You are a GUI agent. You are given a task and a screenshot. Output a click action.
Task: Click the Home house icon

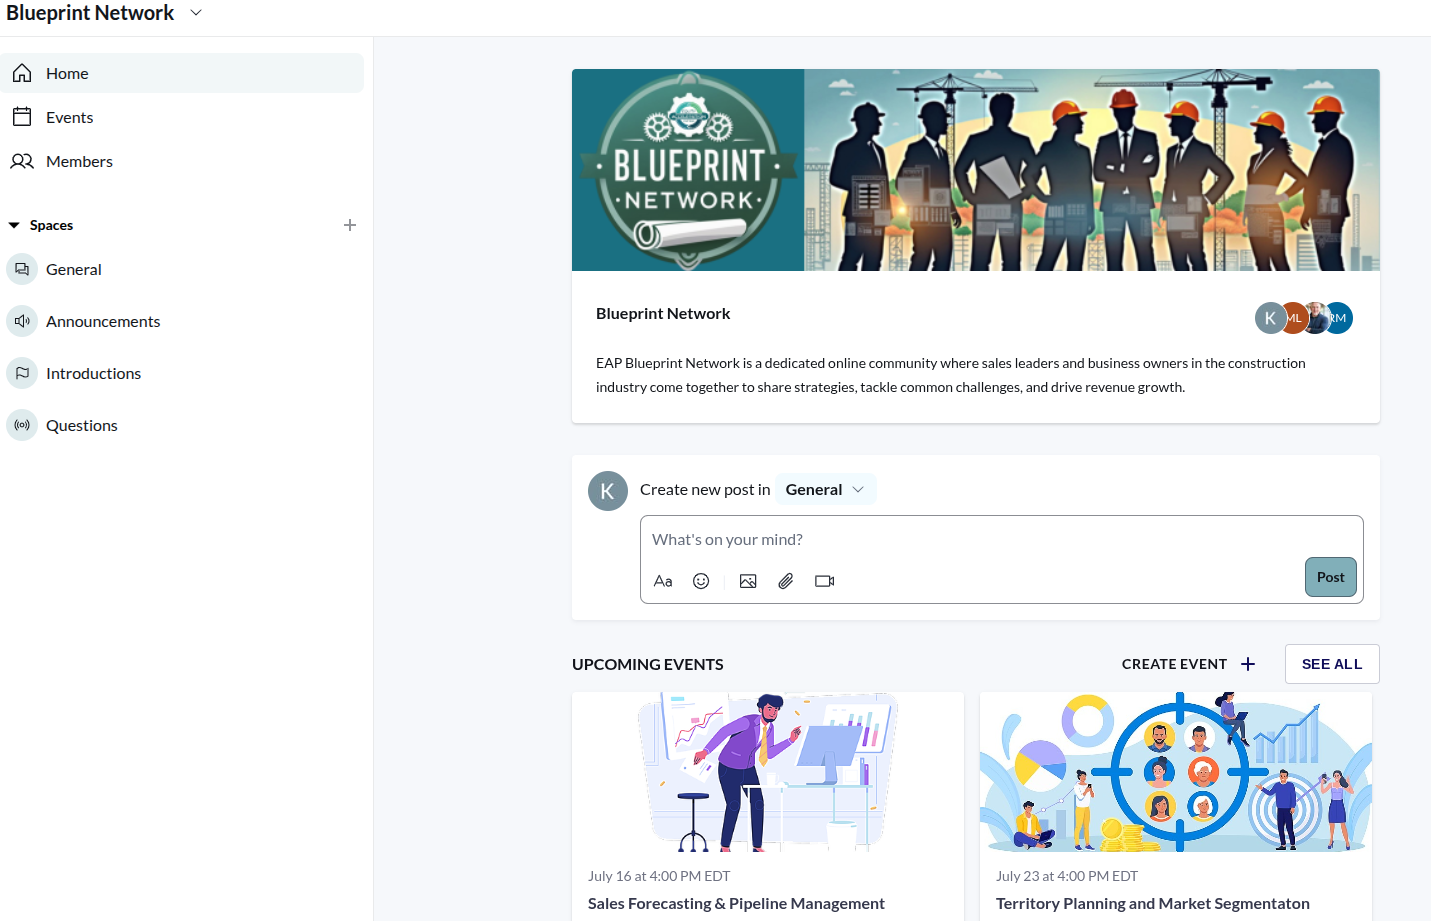[22, 73]
